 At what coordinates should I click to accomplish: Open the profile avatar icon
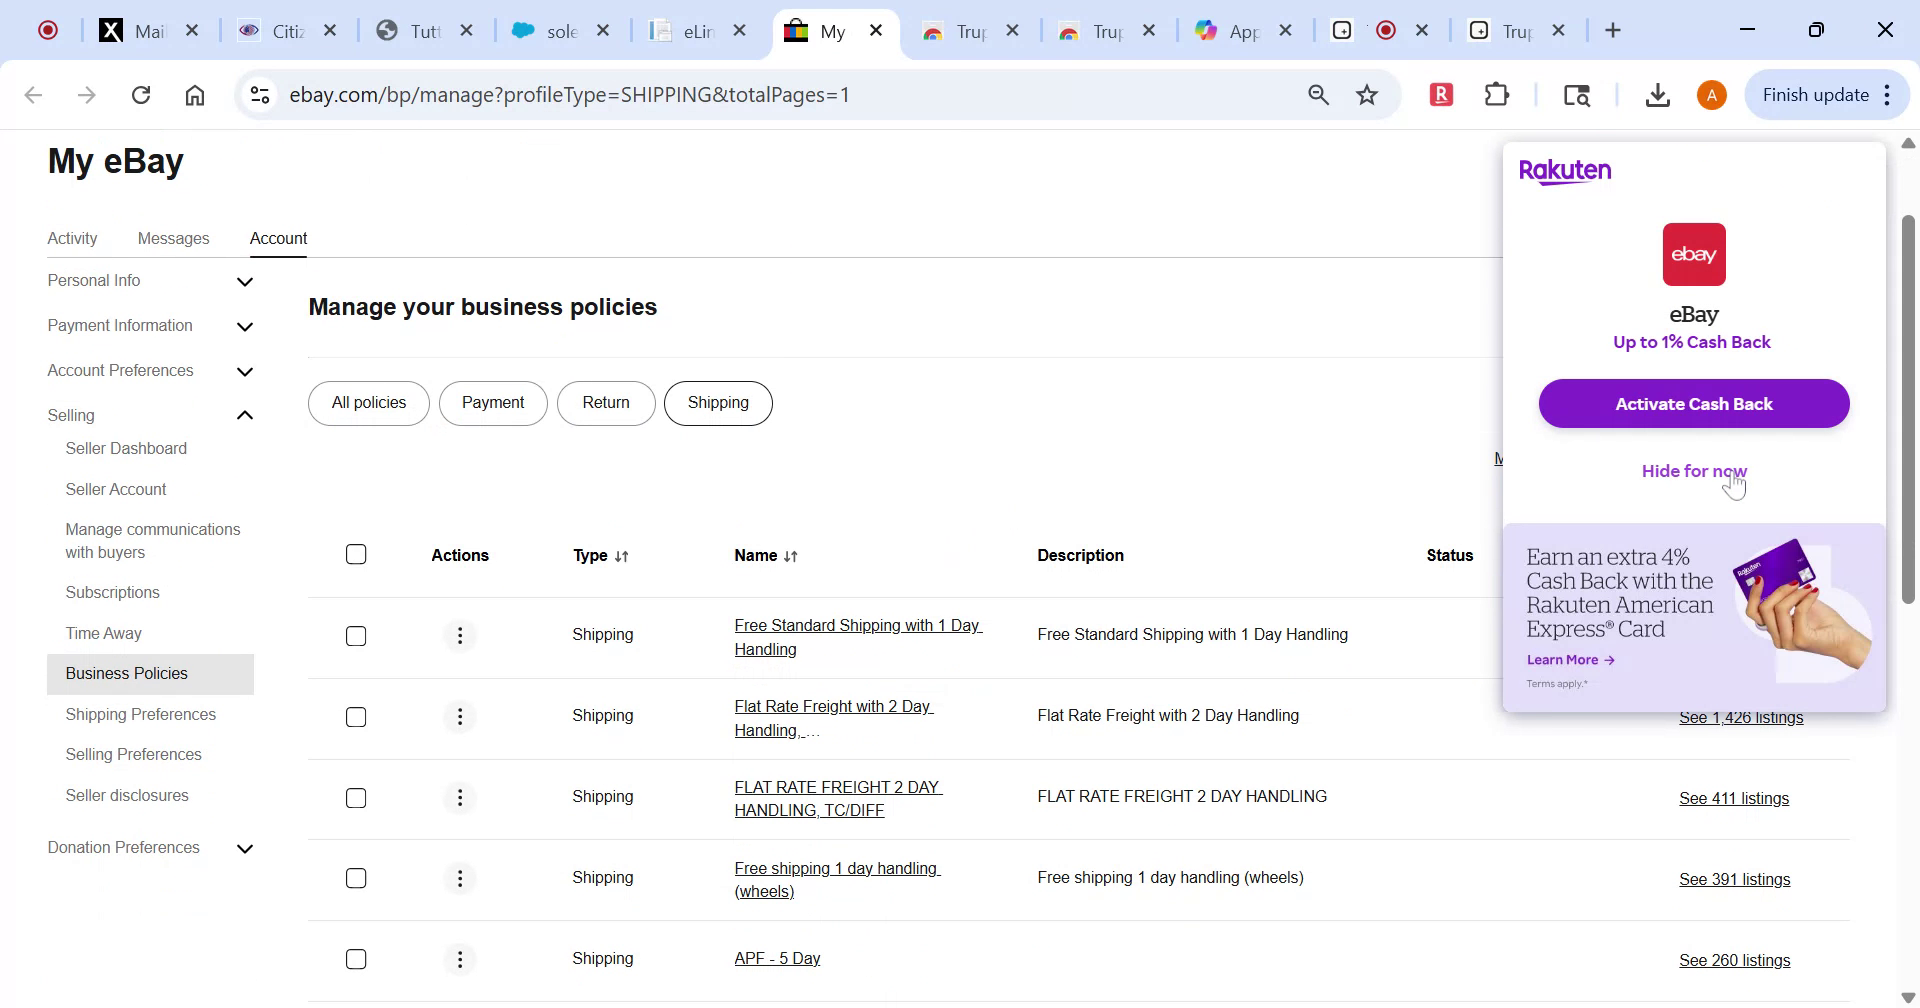tap(1711, 94)
